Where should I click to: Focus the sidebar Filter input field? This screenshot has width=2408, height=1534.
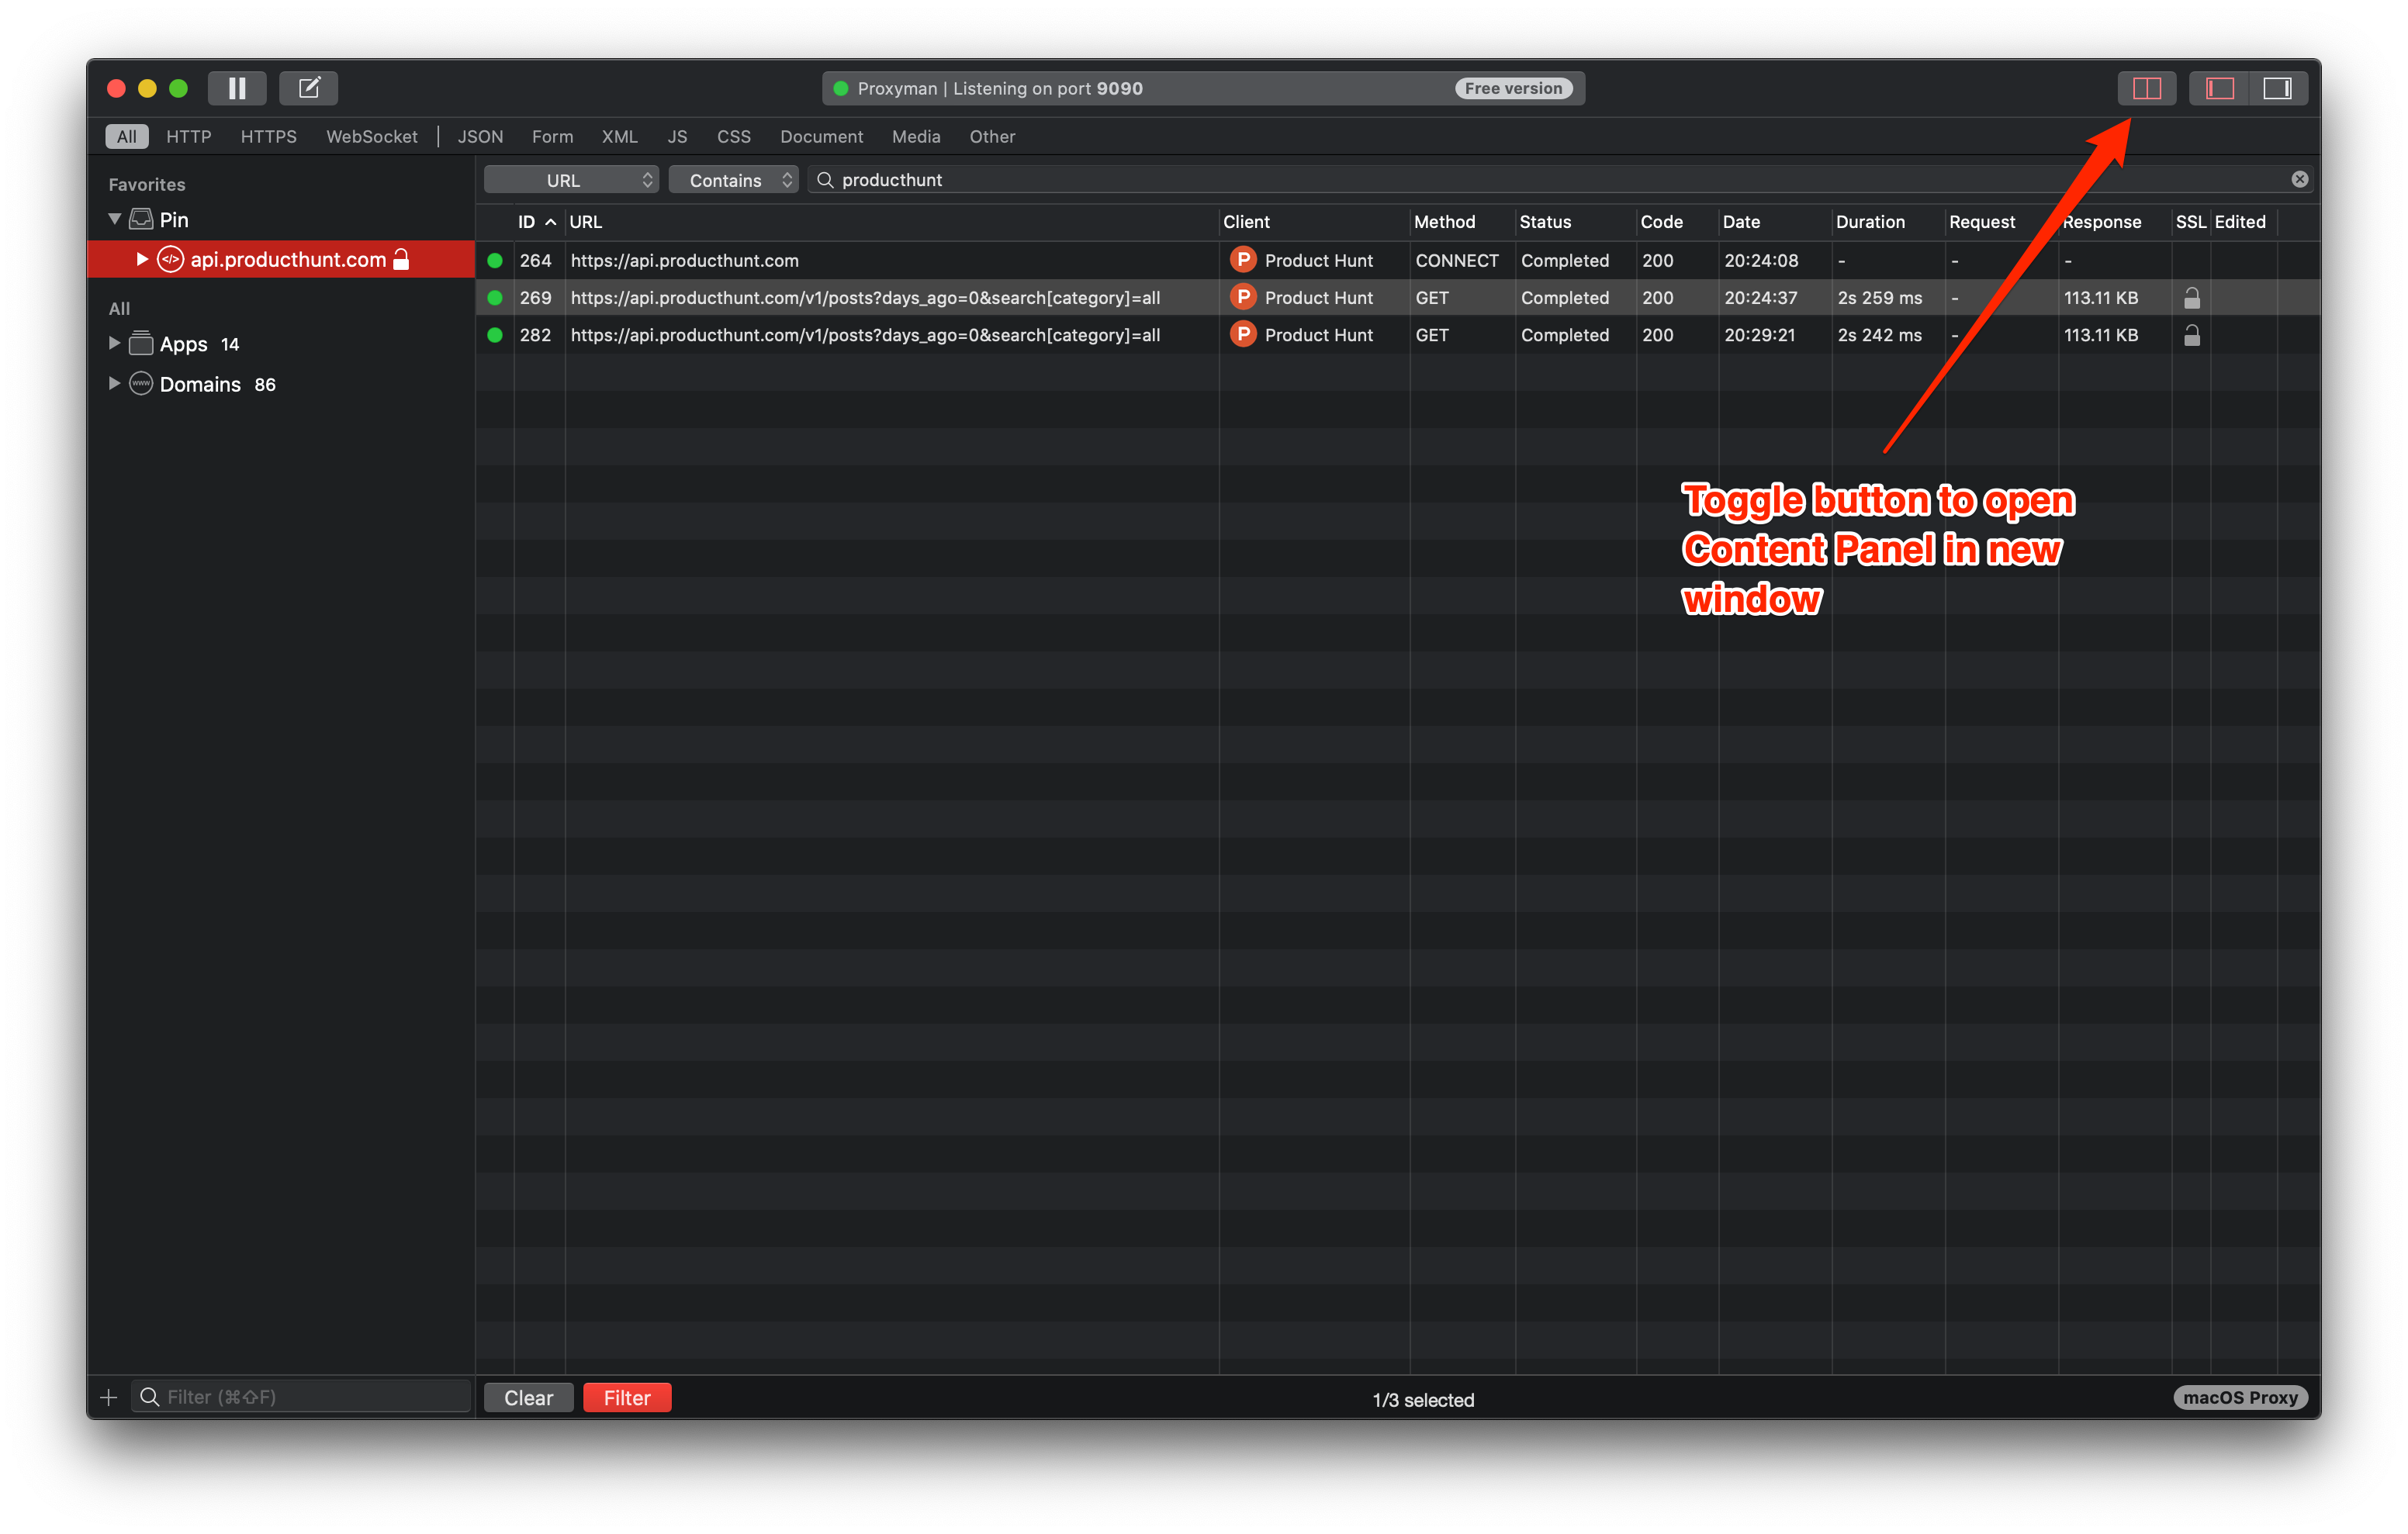coord(300,1397)
